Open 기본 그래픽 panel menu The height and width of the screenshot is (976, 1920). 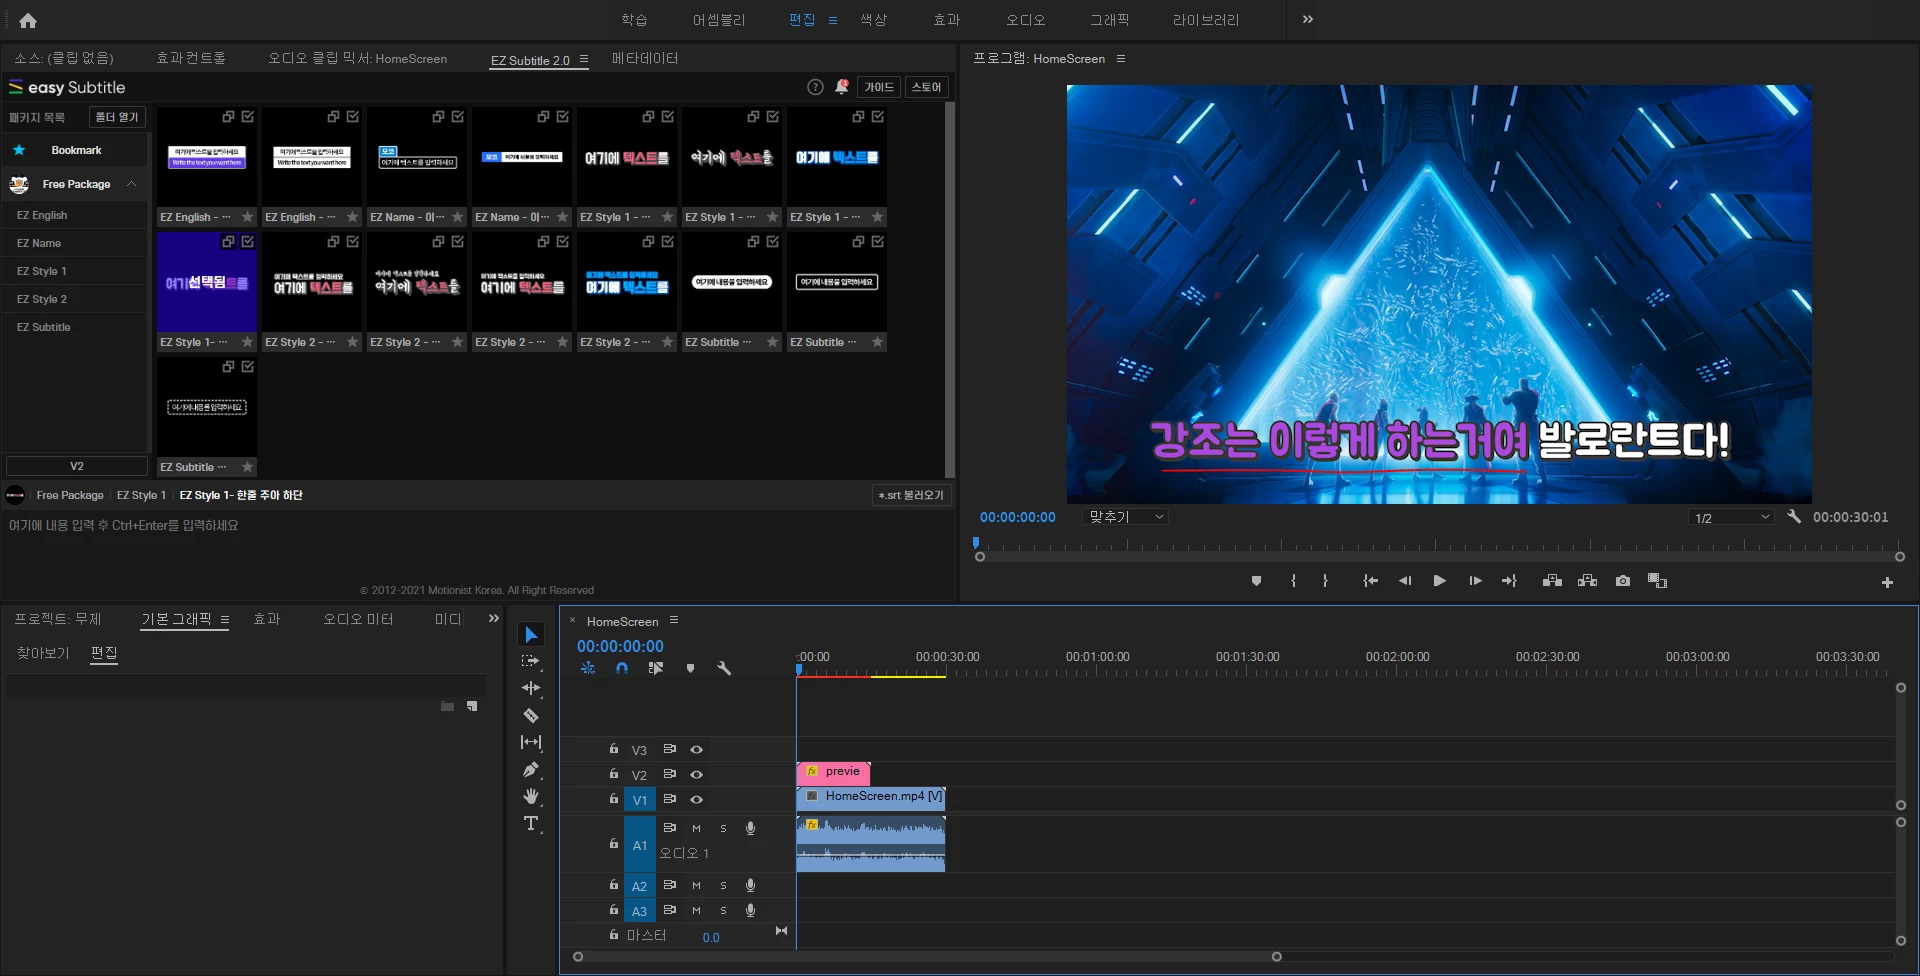click(x=225, y=620)
